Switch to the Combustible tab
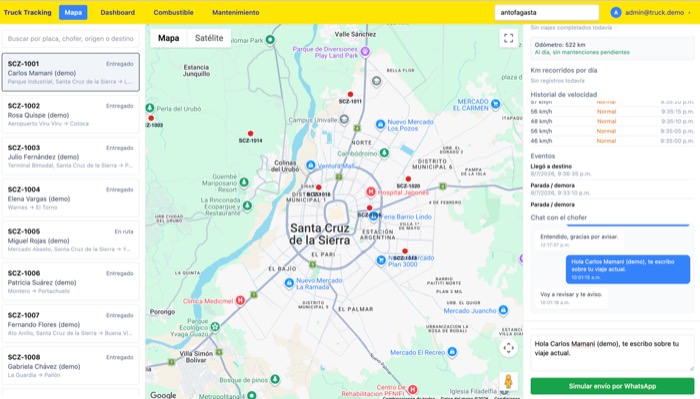Image resolution: width=700 pixels, height=399 pixels. (173, 12)
